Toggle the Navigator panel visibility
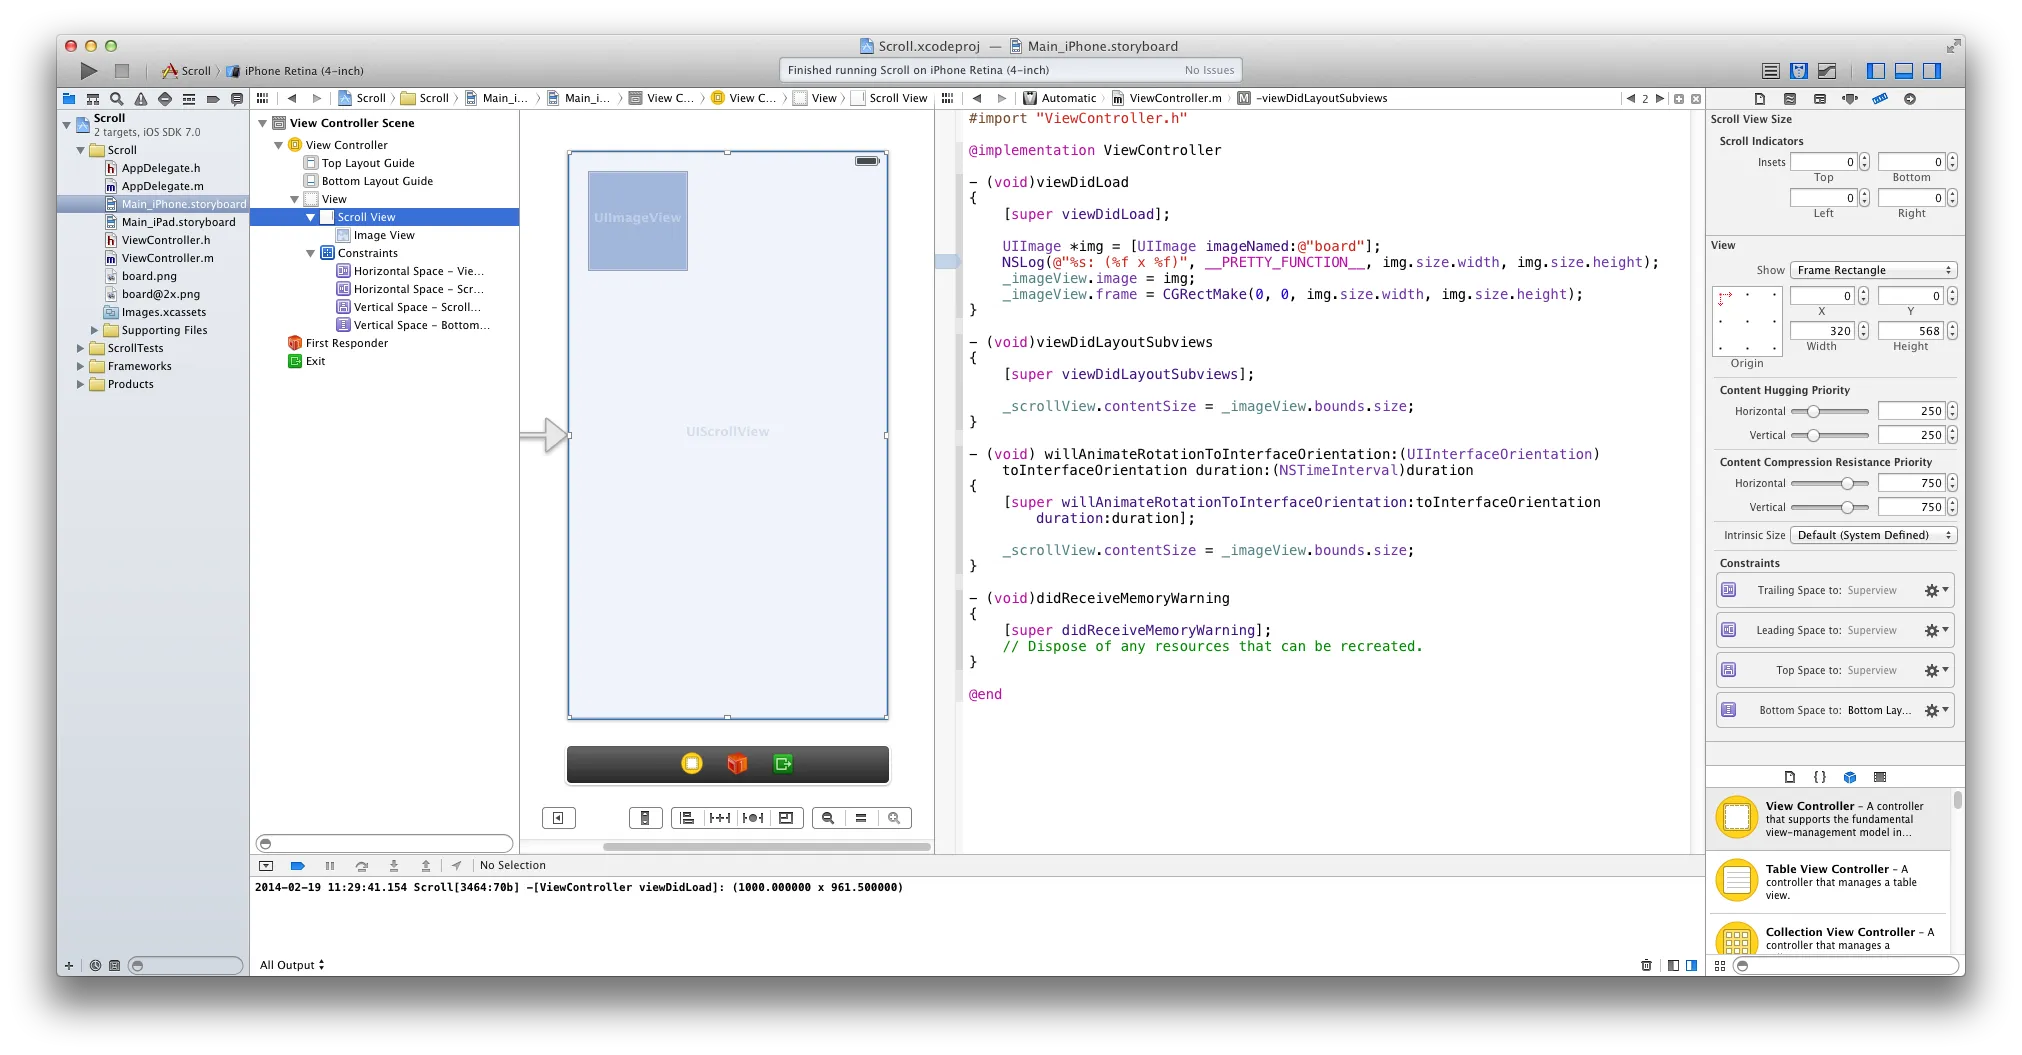This screenshot has height=1055, width=2022. [x=1876, y=71]
